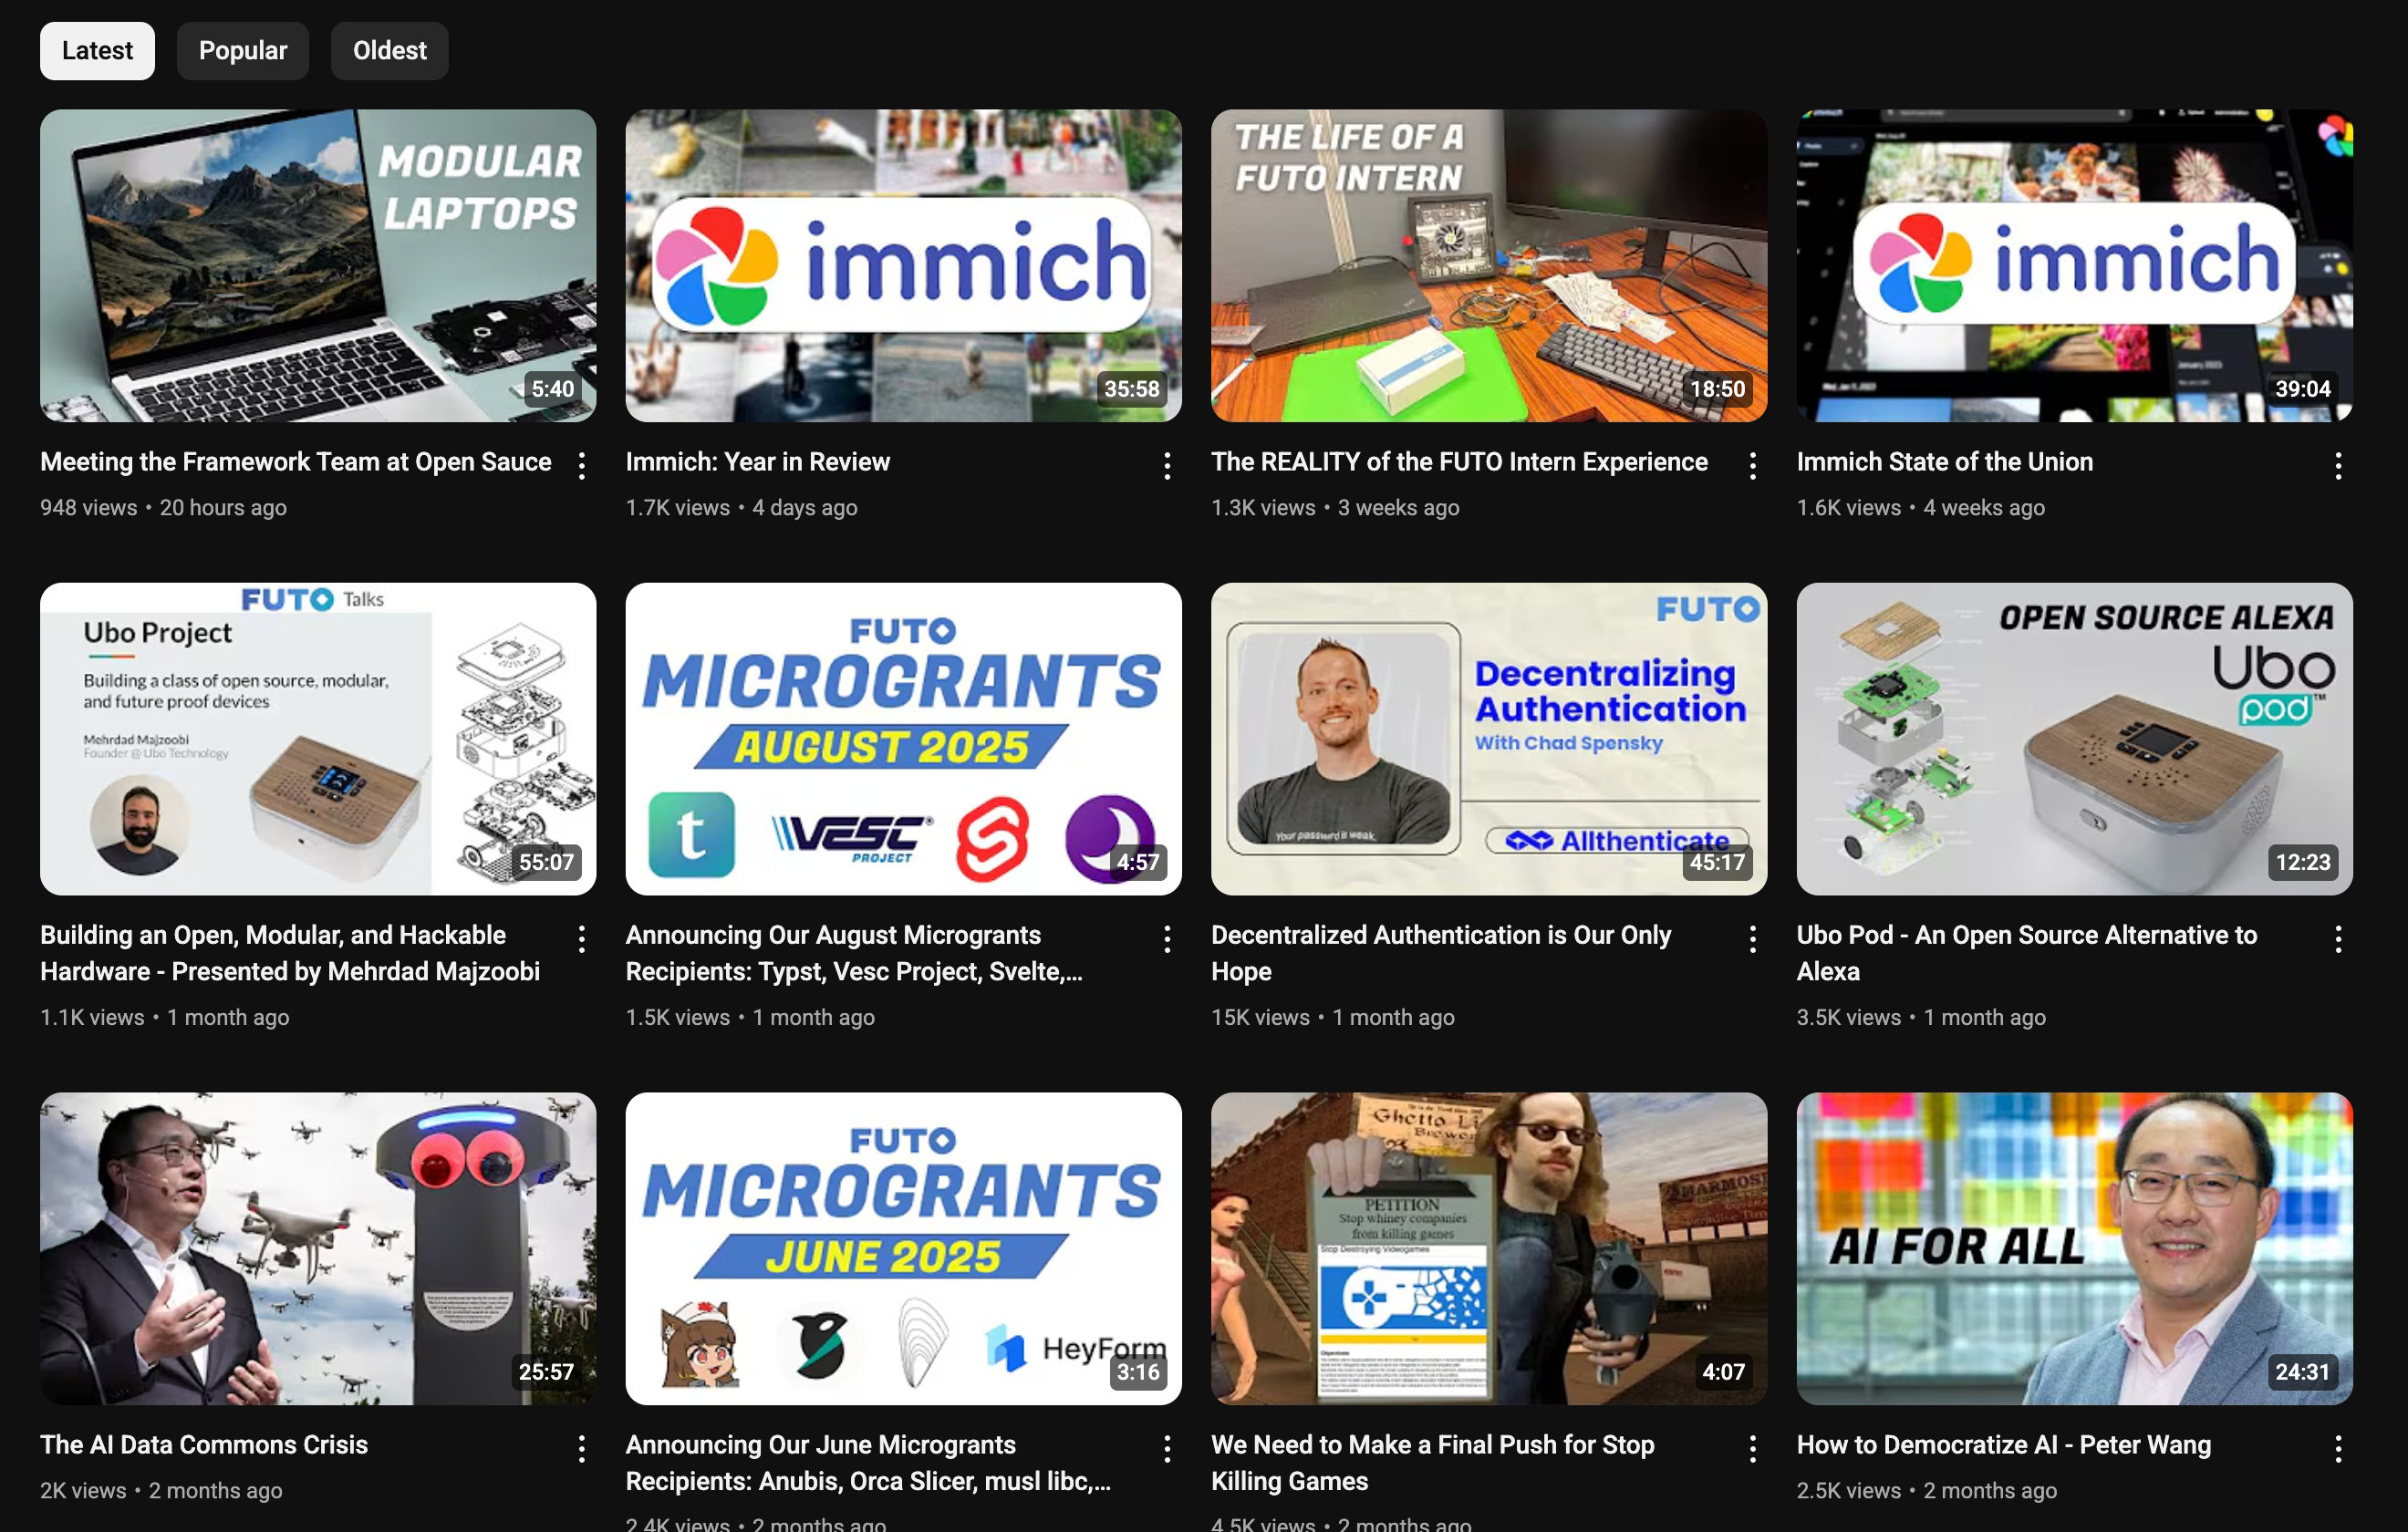Open kebab menu next to Immich State of the Union

click(2337, 465)
